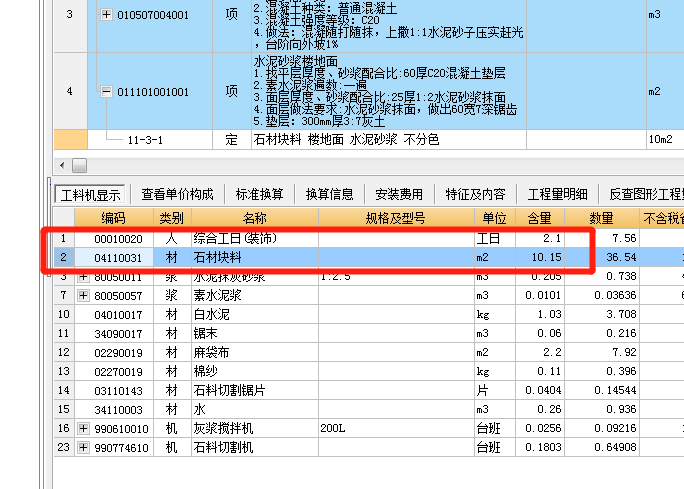Screen dimensions: 684x489
Task: Select name cell 石料切割锯片
Action: (x=255, y=390)
